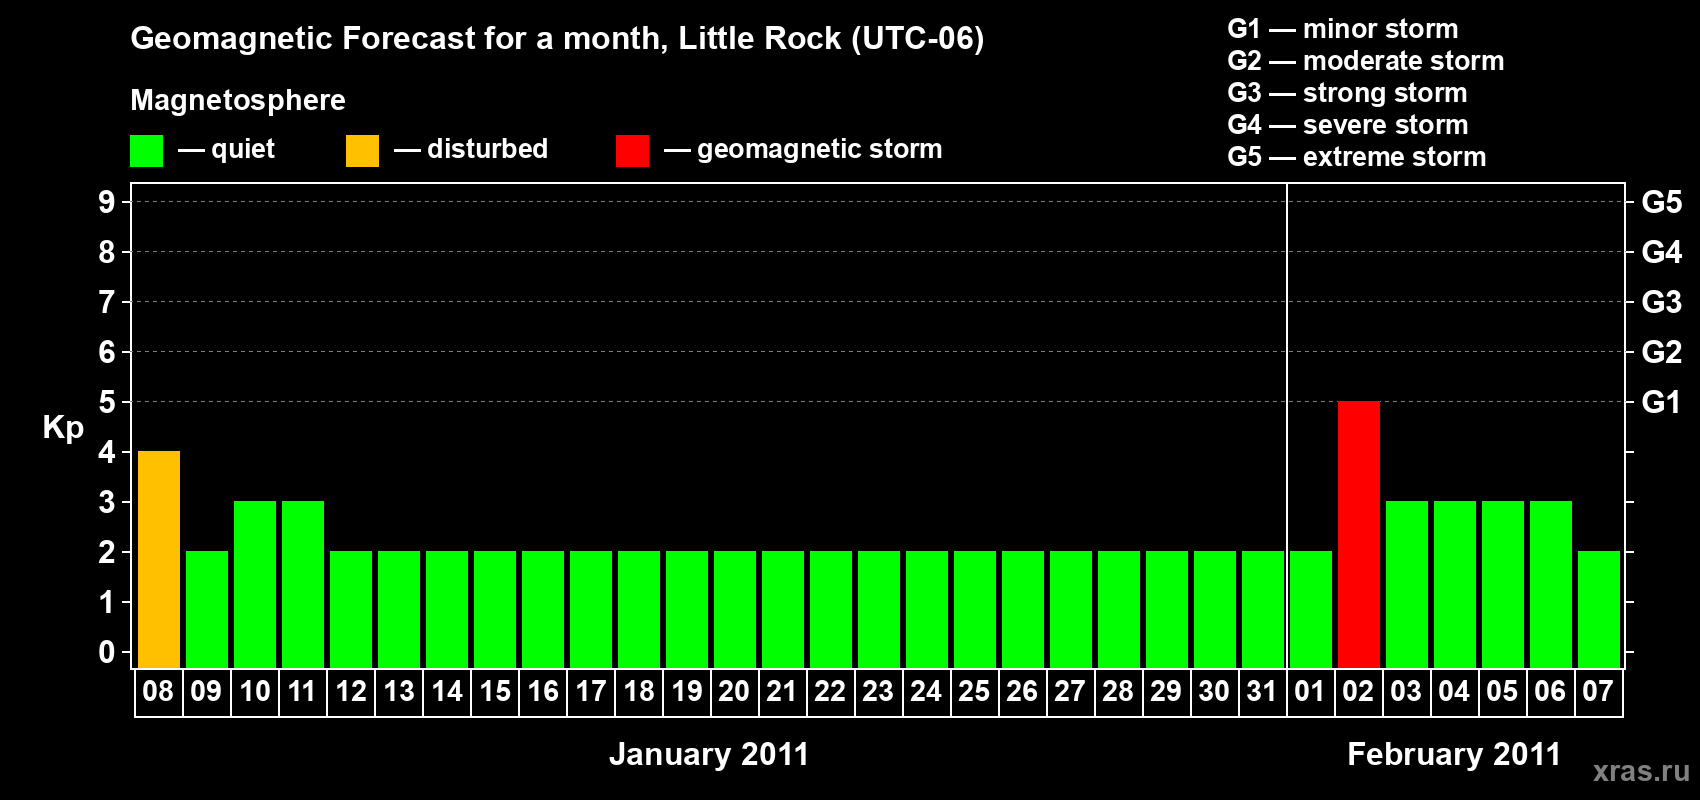Click the Kp axis value 9
This screenshot has height=800, width=1700.
coord(107,202)
